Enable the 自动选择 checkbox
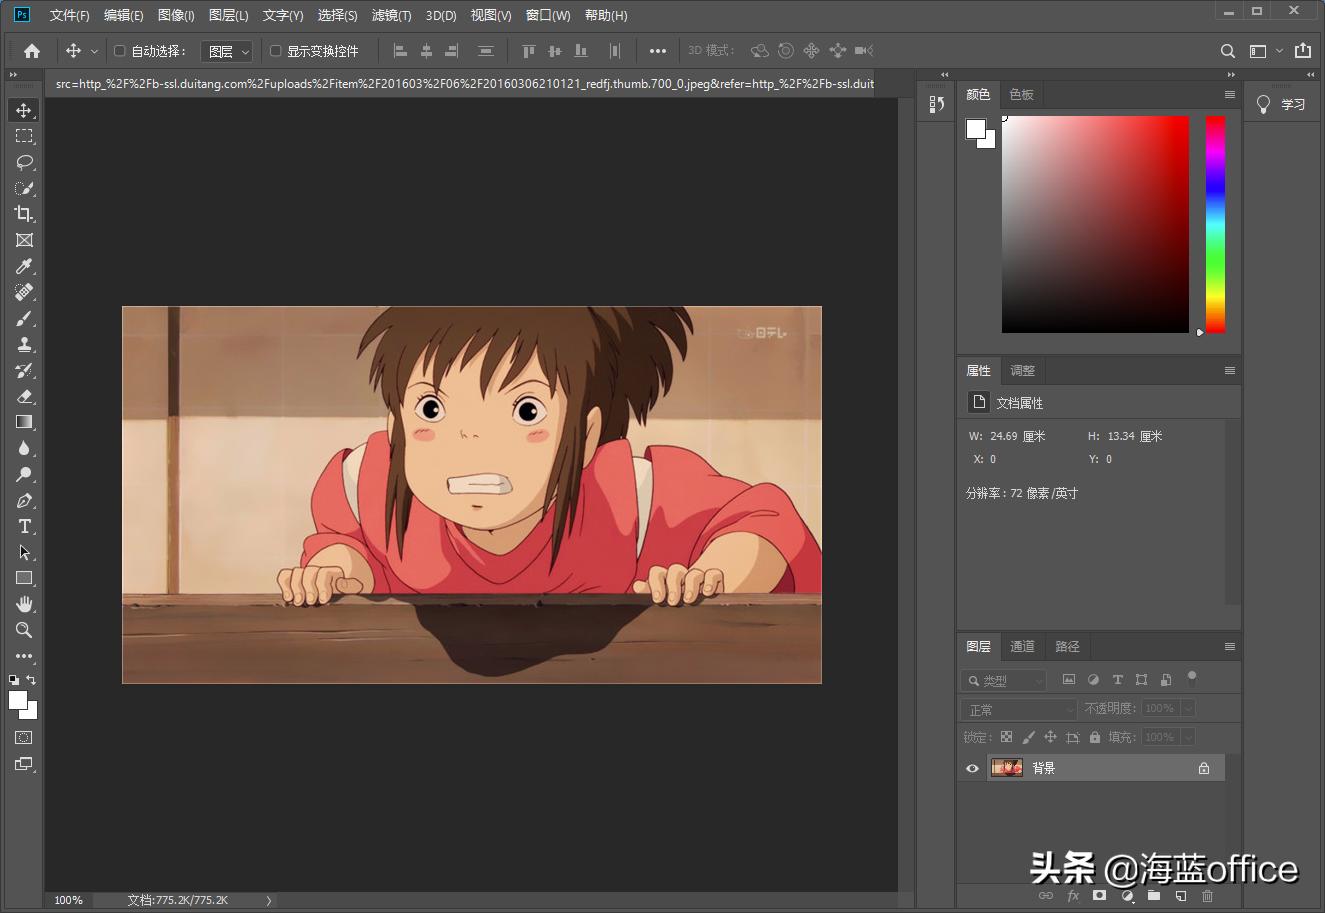 click(119, 50)
